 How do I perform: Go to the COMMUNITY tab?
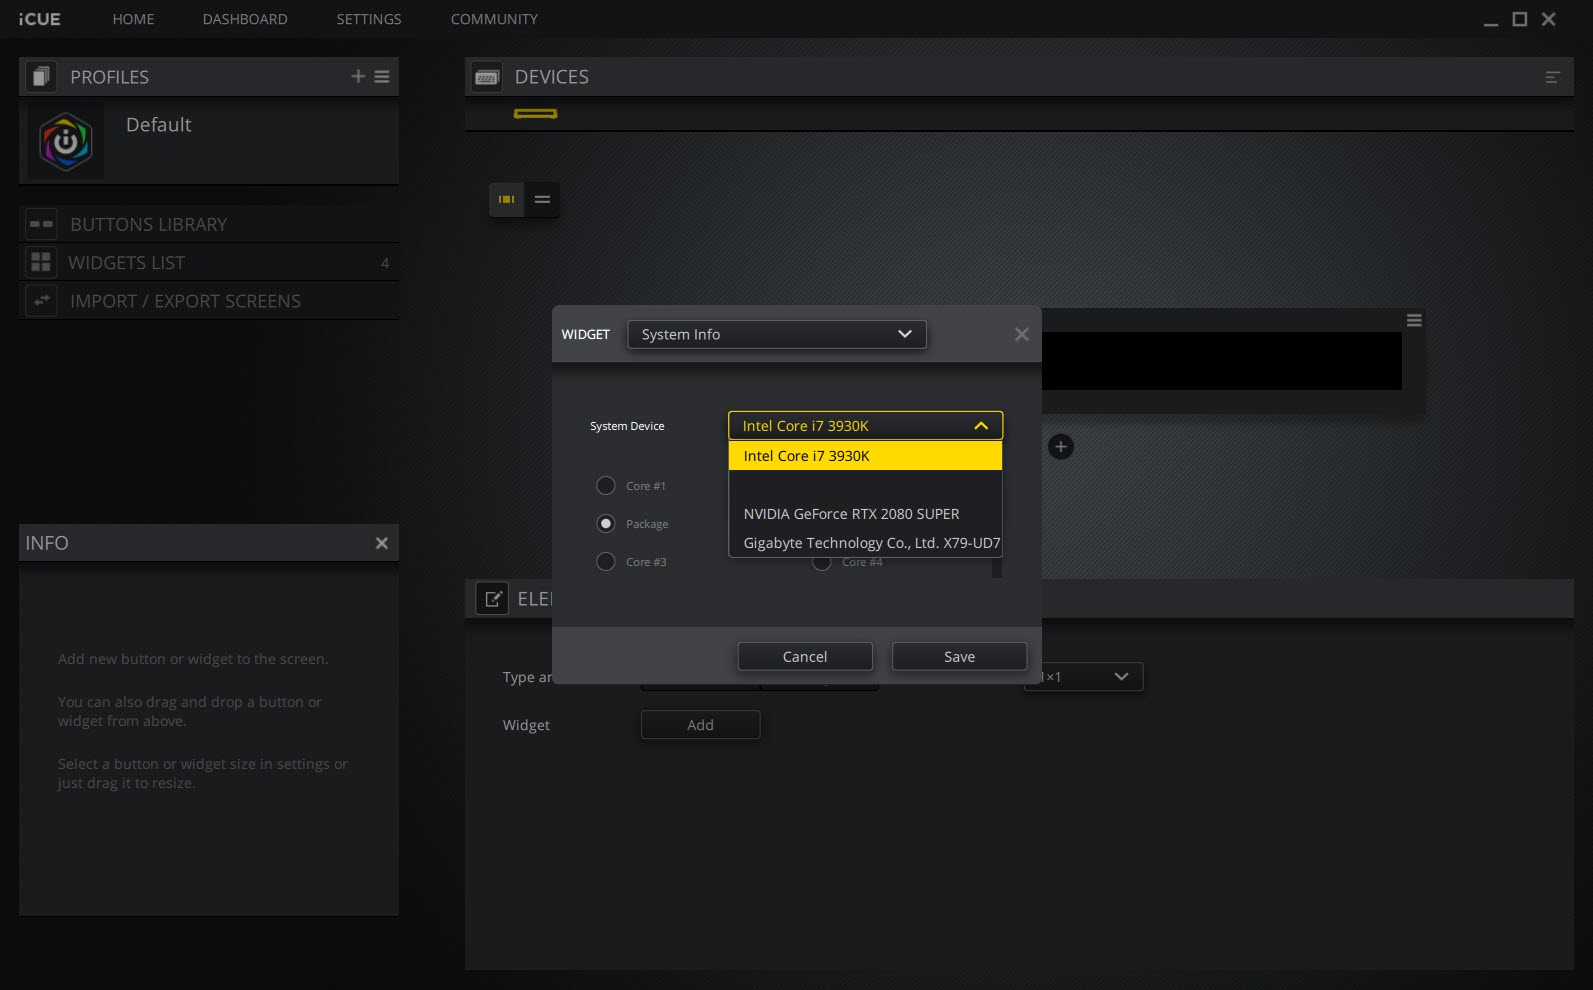coord(494,19)
